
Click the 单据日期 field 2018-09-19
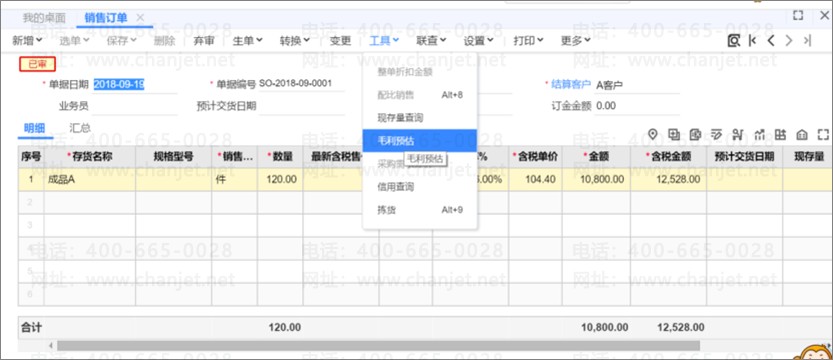[134, 84]
